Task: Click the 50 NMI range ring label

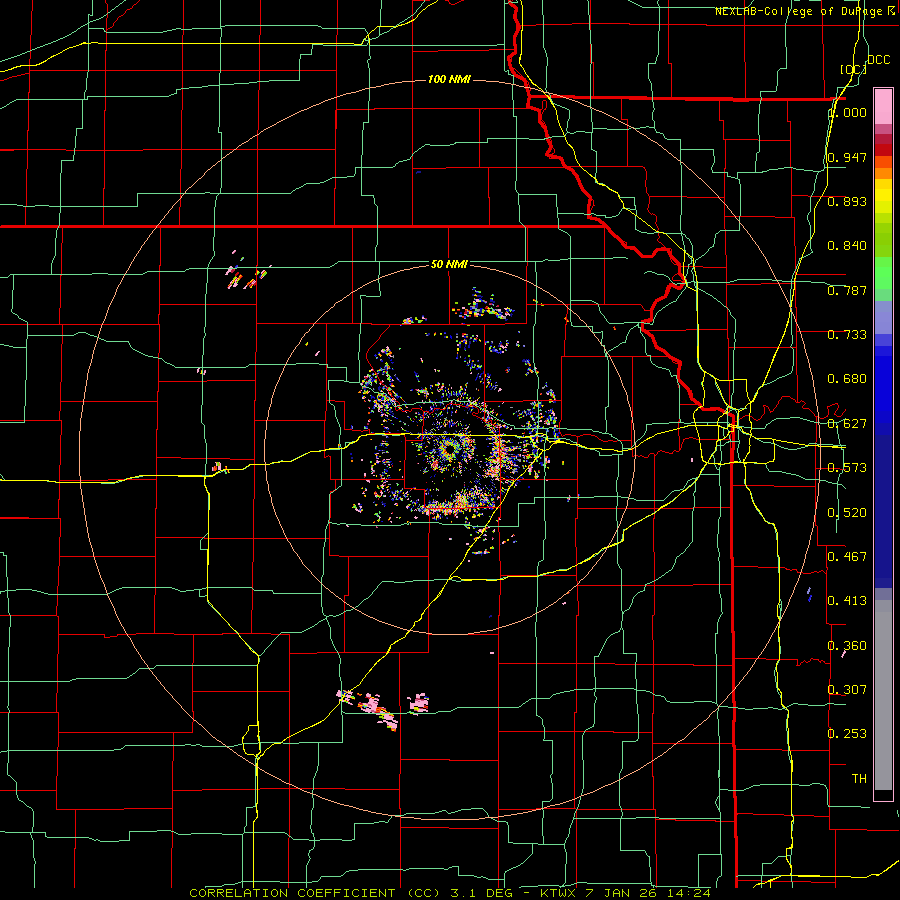Action: [x=449, y=264]
